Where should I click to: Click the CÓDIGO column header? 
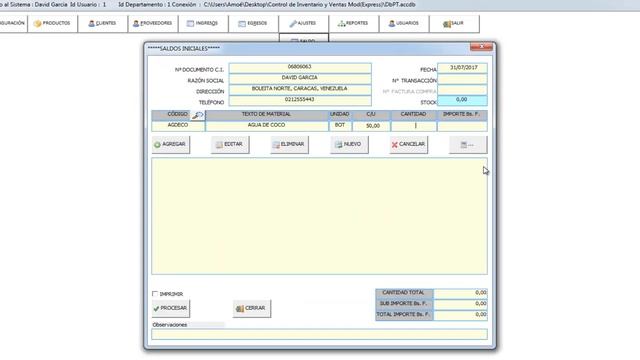(x=178, y=115)
